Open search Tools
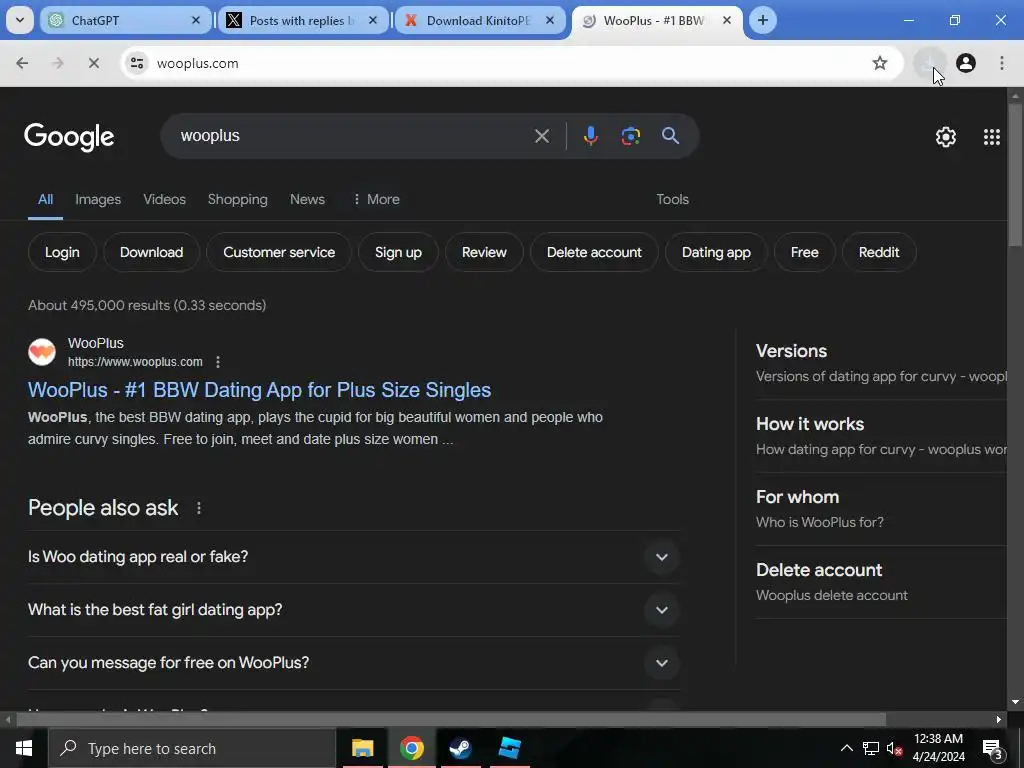This screenshot has width=1024, height=768. [x=673, y=200]
